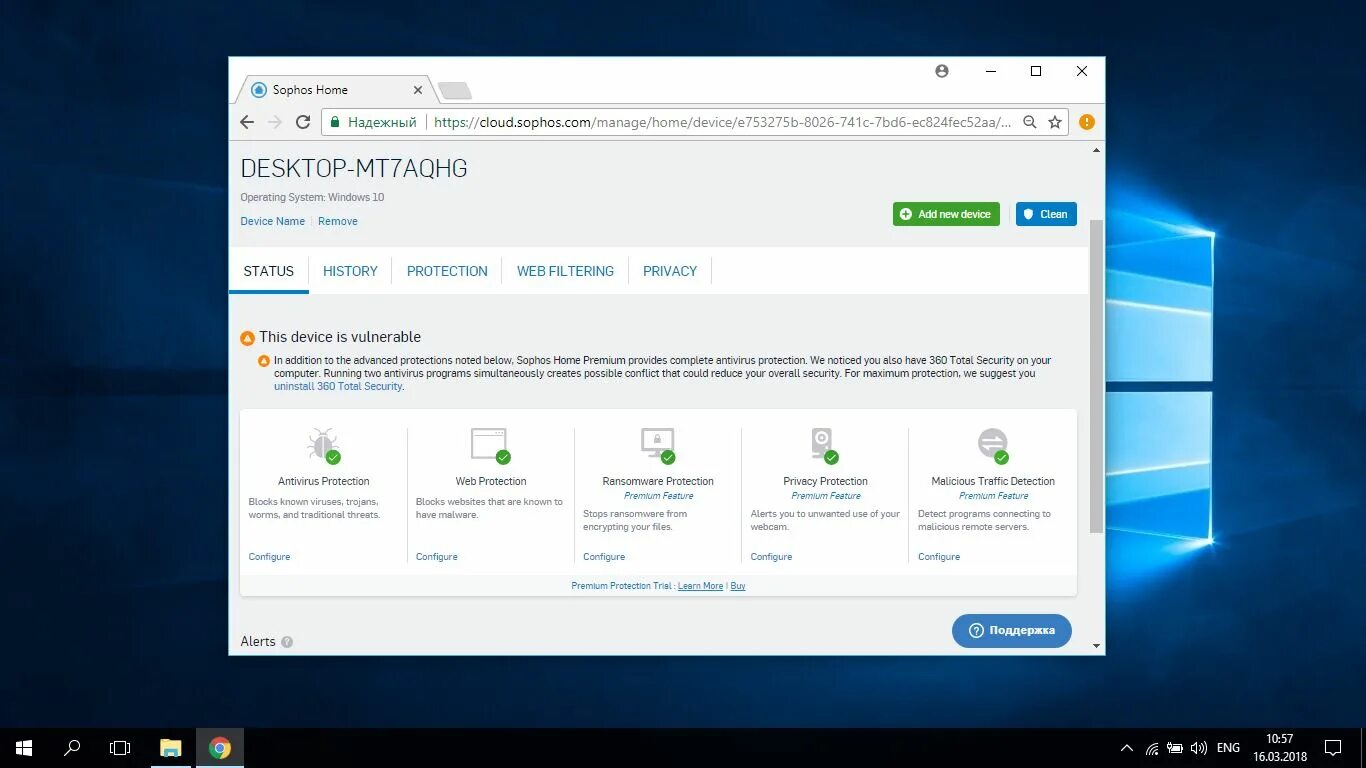Configure Malicious Traffic Detection
The image size is (1366, 768).
pyautogui.click(x=939, y=557)
